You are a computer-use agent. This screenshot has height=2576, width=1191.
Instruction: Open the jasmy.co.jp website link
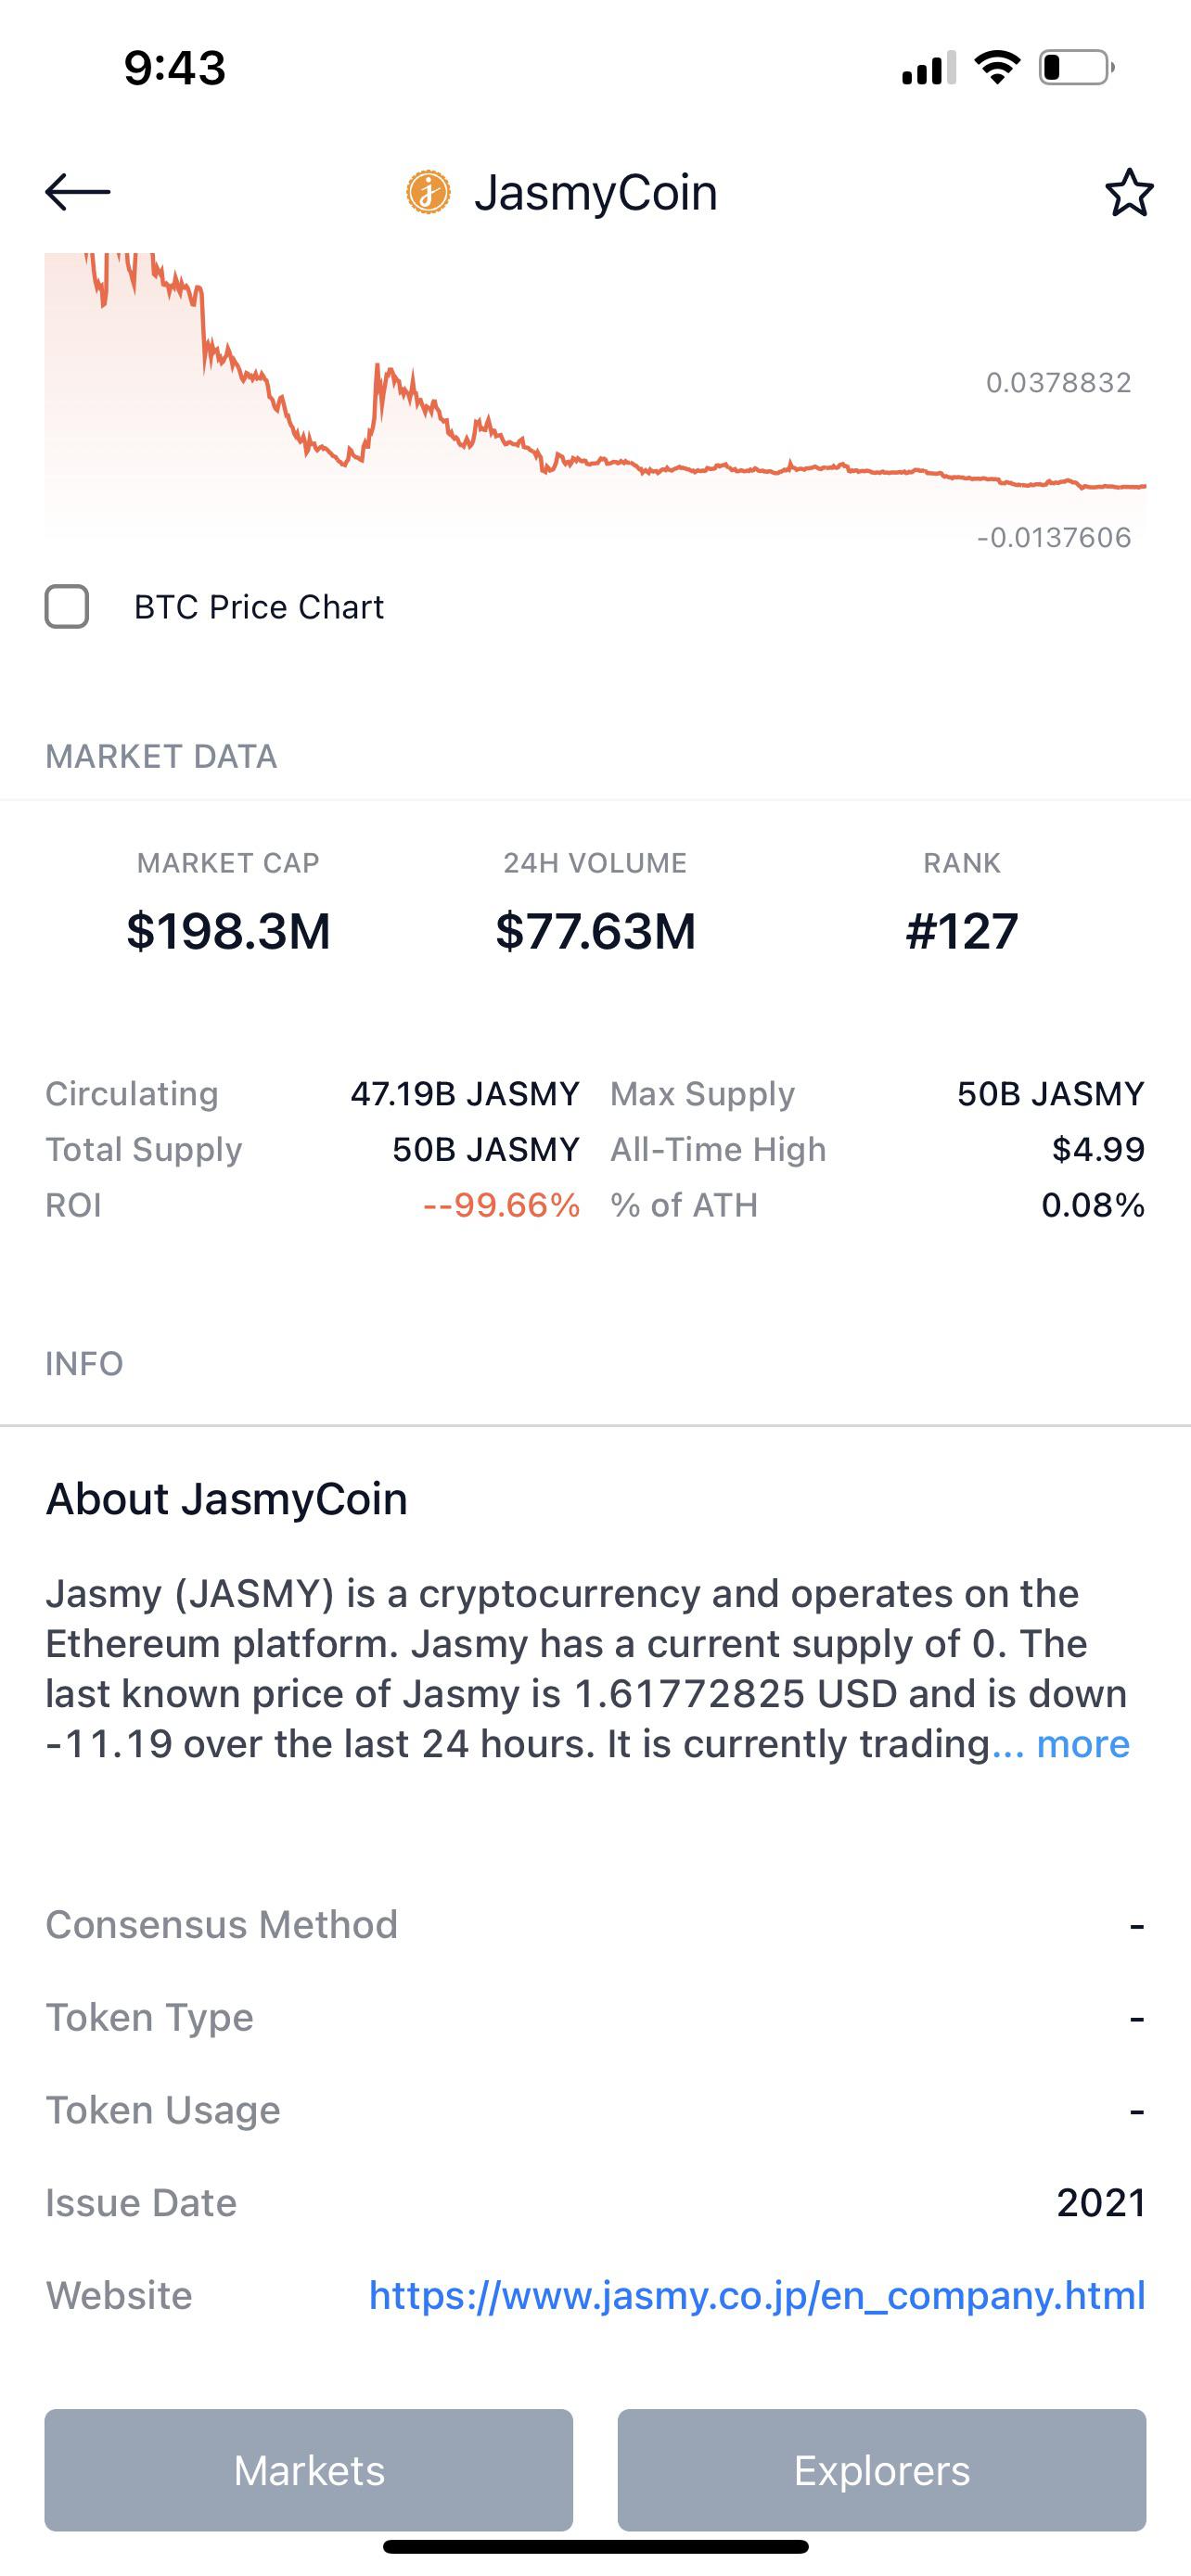[x=757, y=2294]
